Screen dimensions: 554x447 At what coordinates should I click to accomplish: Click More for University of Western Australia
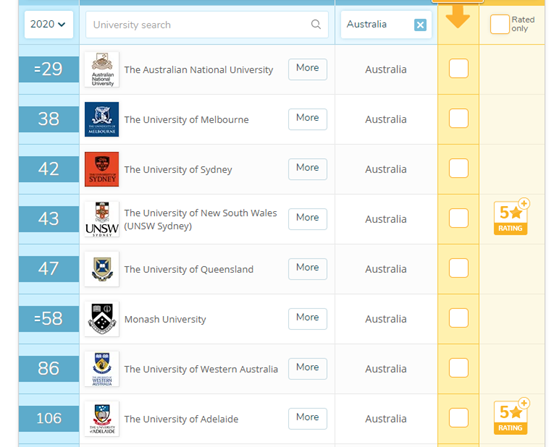pyautogui.click(x=307, y=369)
